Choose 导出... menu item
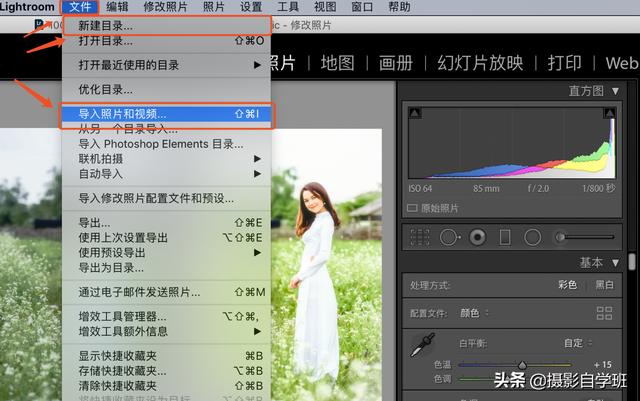 click(x=166, y=223)
